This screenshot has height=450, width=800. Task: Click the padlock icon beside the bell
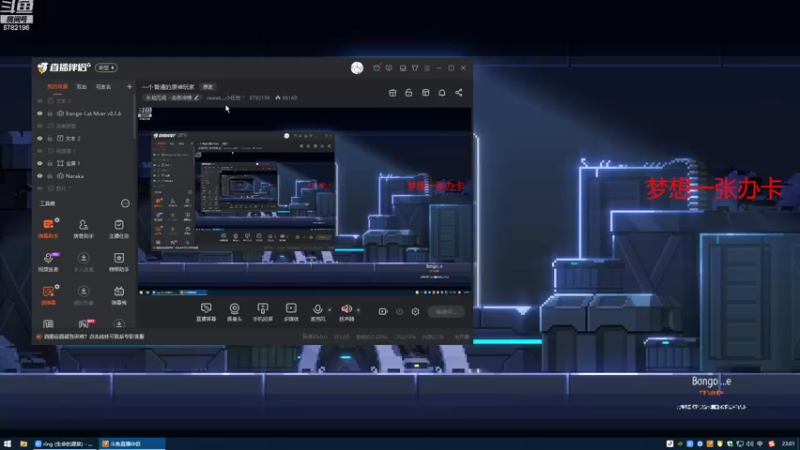pos(409,93)
